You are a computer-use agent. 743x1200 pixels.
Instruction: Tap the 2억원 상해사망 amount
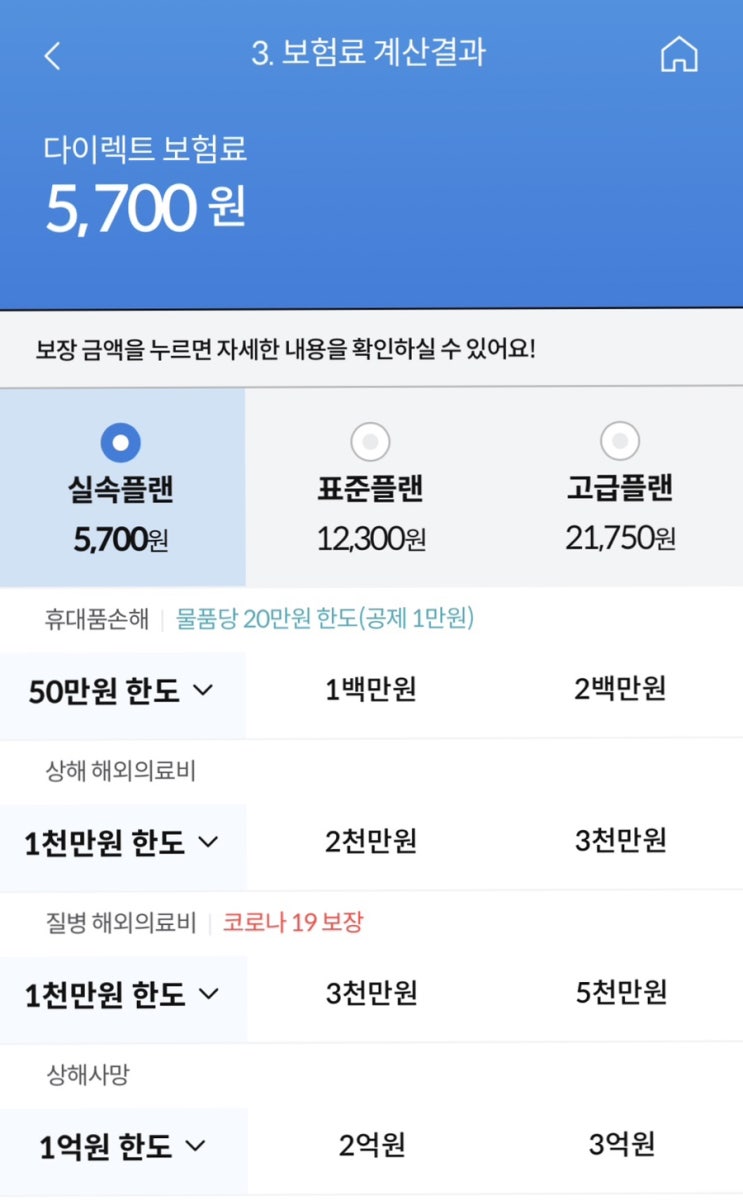[371, 1146]
